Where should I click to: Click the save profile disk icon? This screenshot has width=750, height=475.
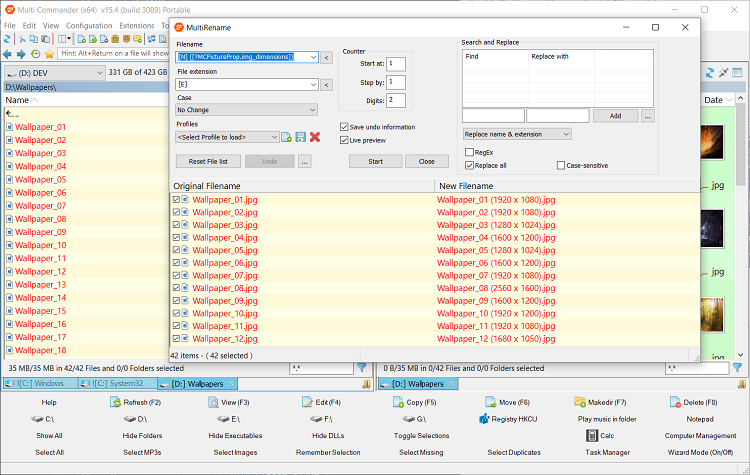pyautogui.click(x=300, y=137)
